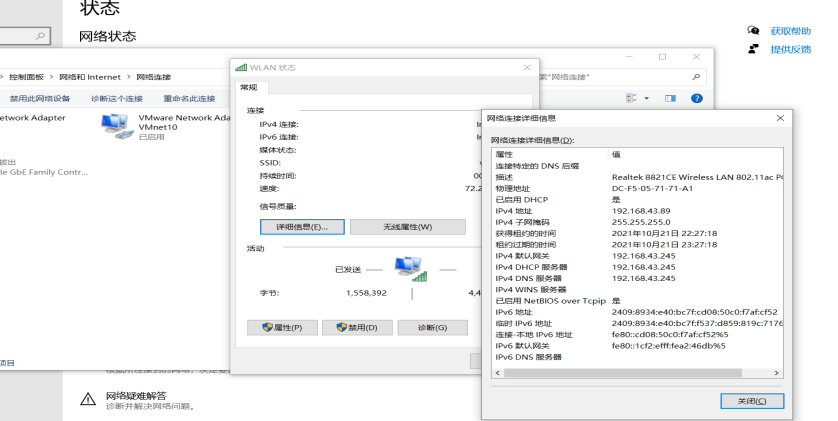Image resolution: width=838 pixels, height=421 pixels.
Task: Select the IPv4 DHCP 服务器 row
Action: pos(638,267)
